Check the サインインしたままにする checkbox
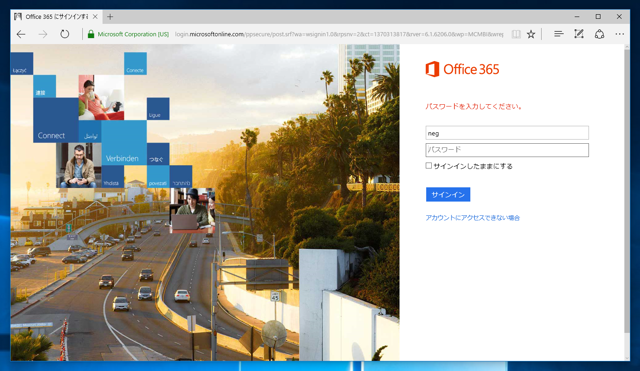The image size is (640, 371). (428, 165)
